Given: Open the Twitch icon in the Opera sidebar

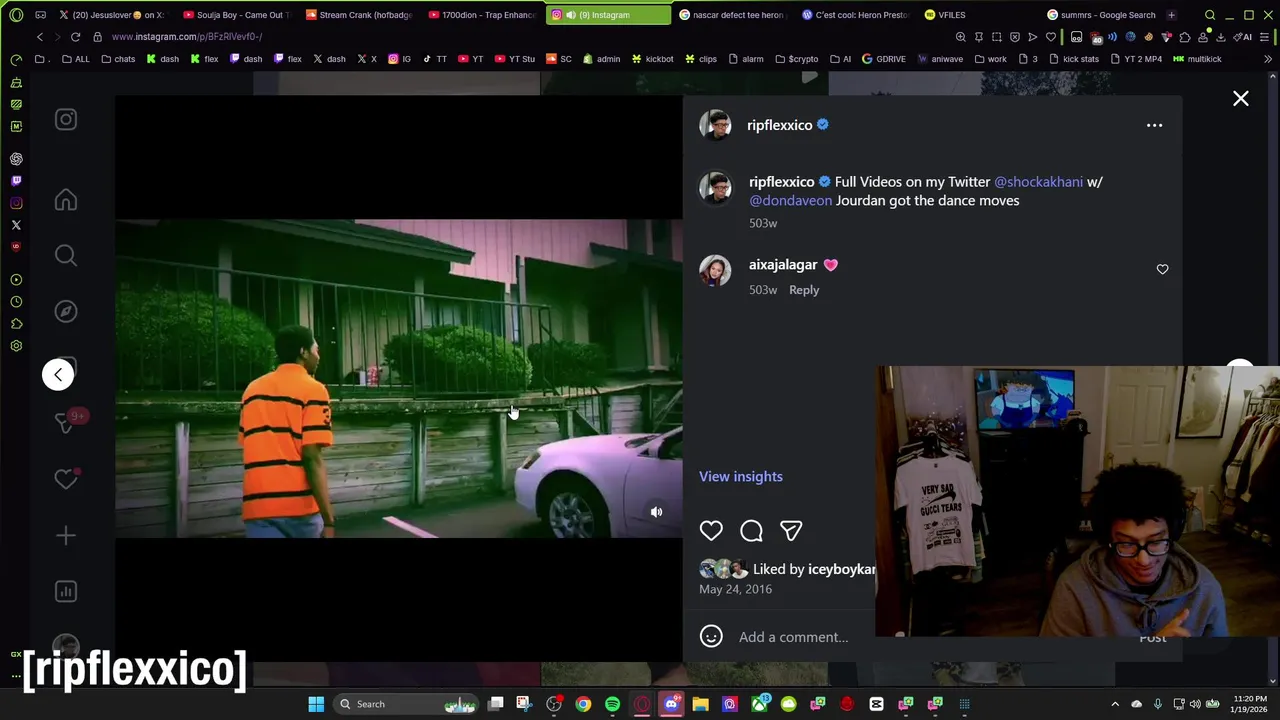Looking at the screenshot, I should pyautogui.click(x=16, y=181).
